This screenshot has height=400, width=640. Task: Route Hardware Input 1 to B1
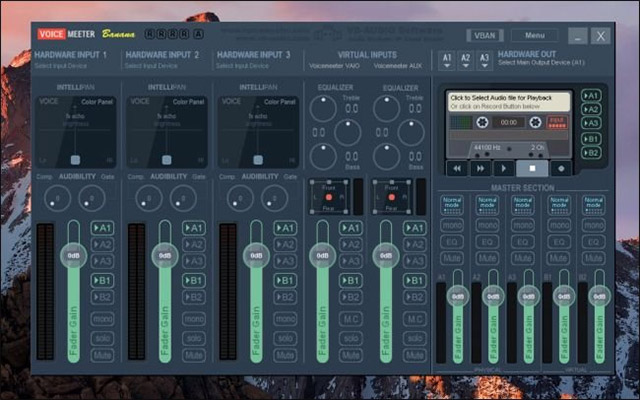click(102, 280)
